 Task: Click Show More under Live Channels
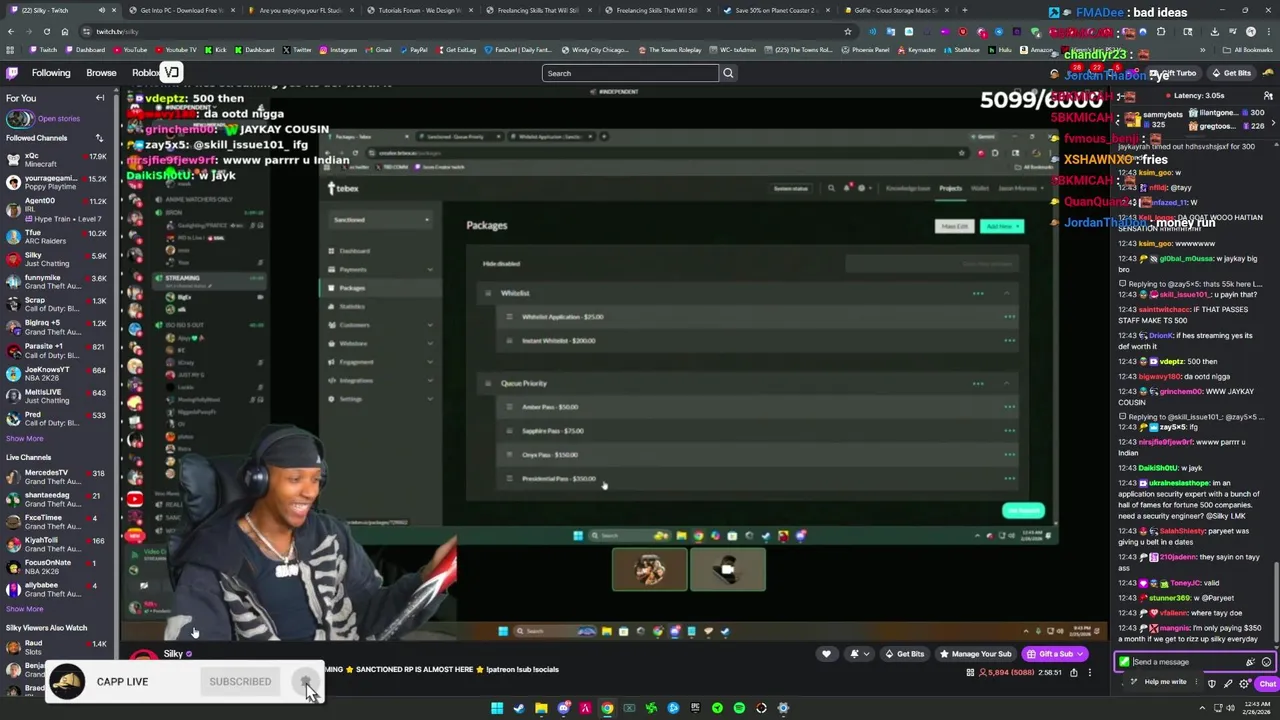tap(25, 609)
